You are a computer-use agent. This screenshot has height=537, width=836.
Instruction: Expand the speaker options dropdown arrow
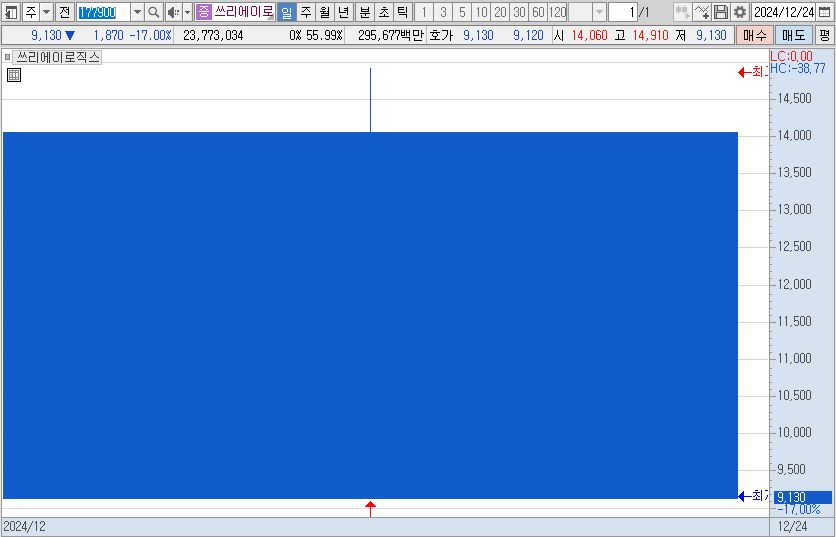click(x=187, y=12)
